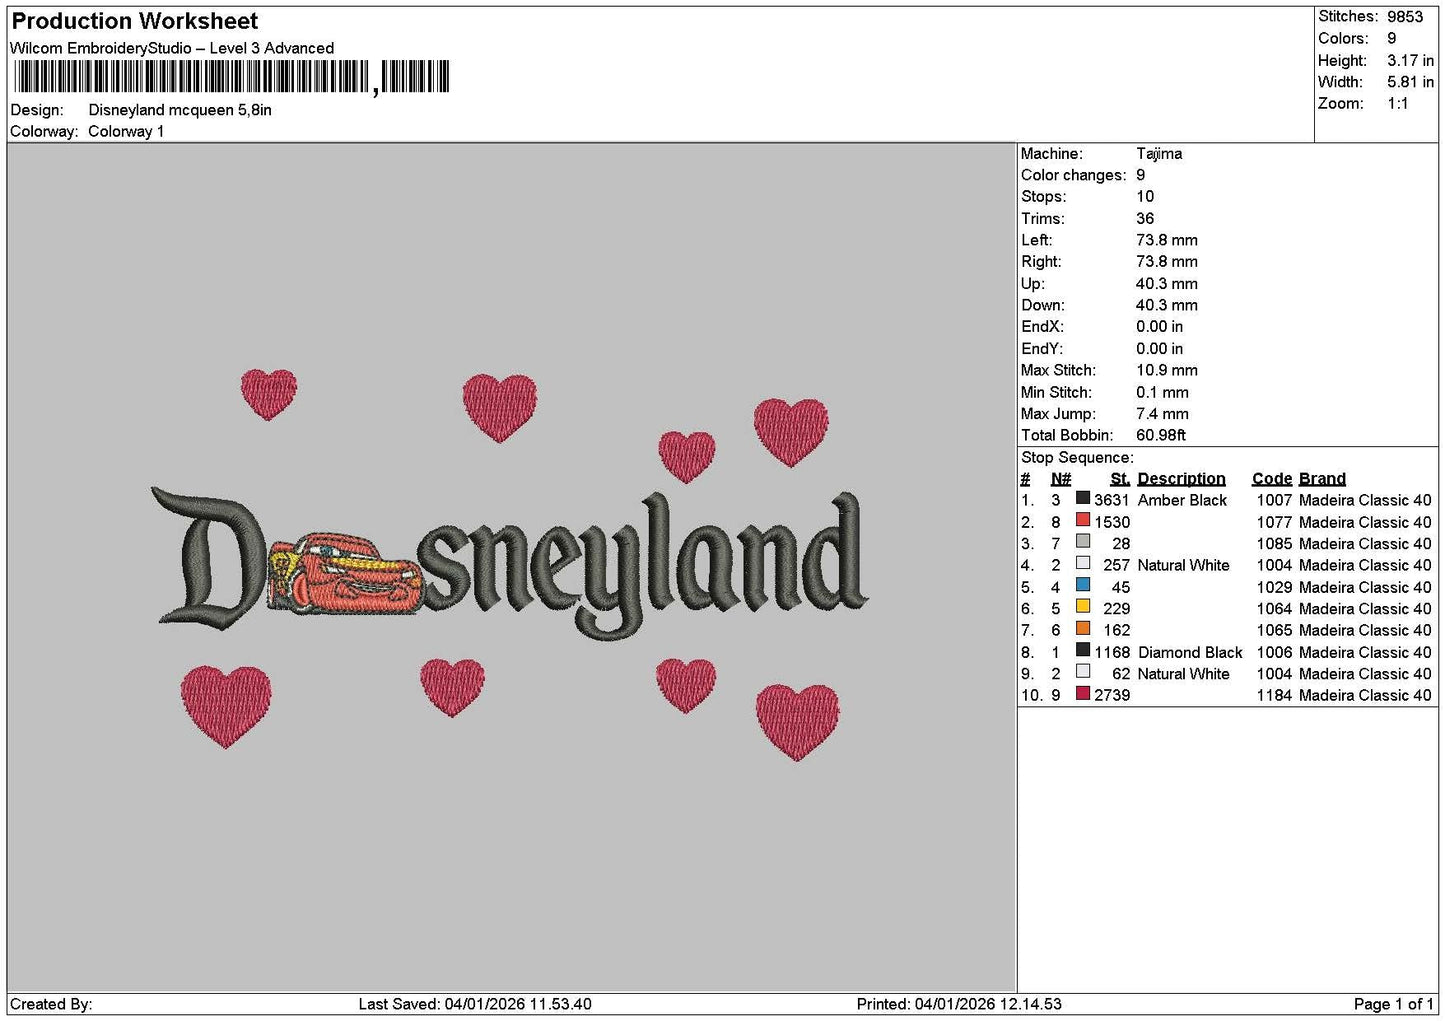Click the Max Stitch value '10.9 mm'
Viewport: 1445px width, 1021px height.
click(x=1166, y=370)
